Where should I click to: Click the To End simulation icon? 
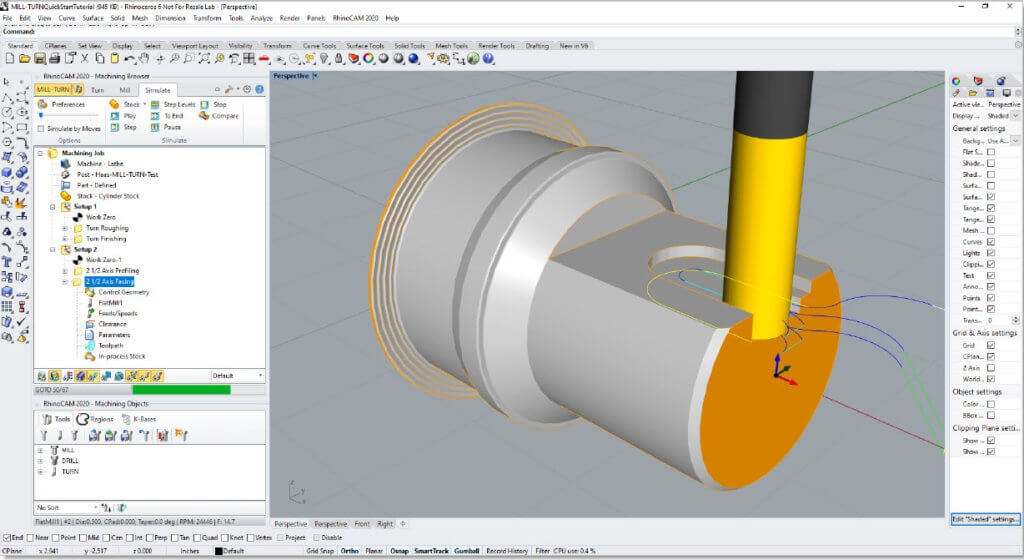[x=156, y=116]
